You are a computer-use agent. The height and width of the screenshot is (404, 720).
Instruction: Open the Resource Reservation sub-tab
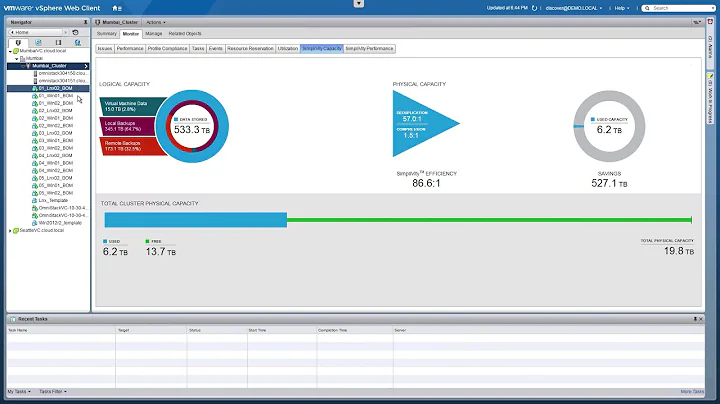tap(250, 49)
